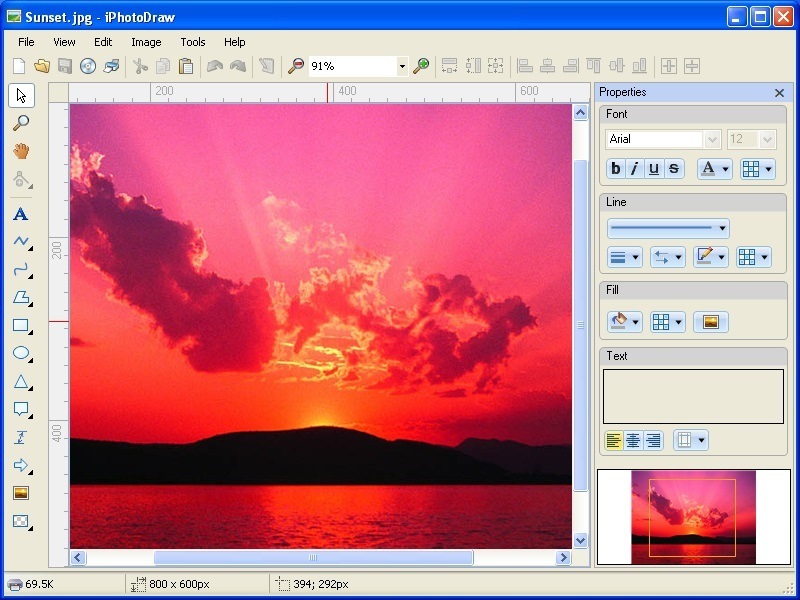Select the Zoom tool in the left toolbar
Viewport: 800px width, 600px height.
pos(22,123)
